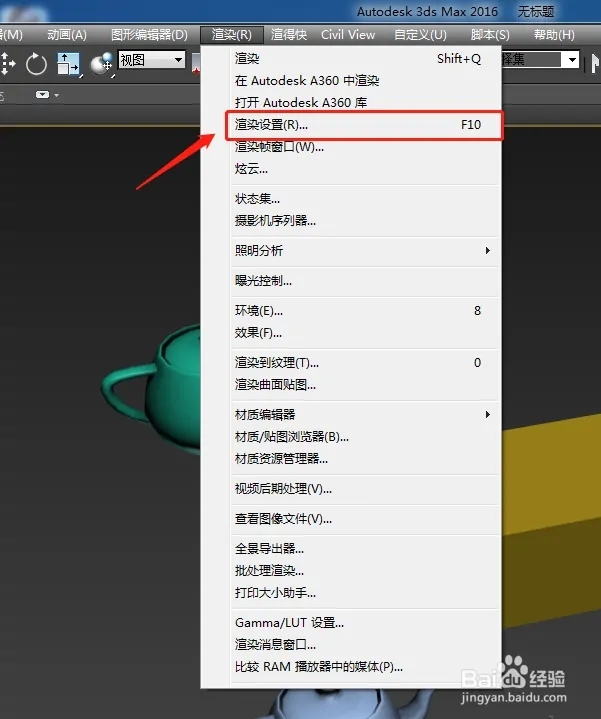Open 摄影机序列器...
601x719 pixels.
pyautogui.click(x=365, y=221)
